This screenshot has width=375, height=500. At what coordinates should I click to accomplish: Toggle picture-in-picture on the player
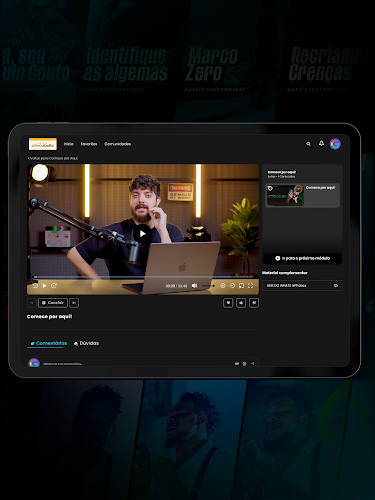(x=241, y=286)
